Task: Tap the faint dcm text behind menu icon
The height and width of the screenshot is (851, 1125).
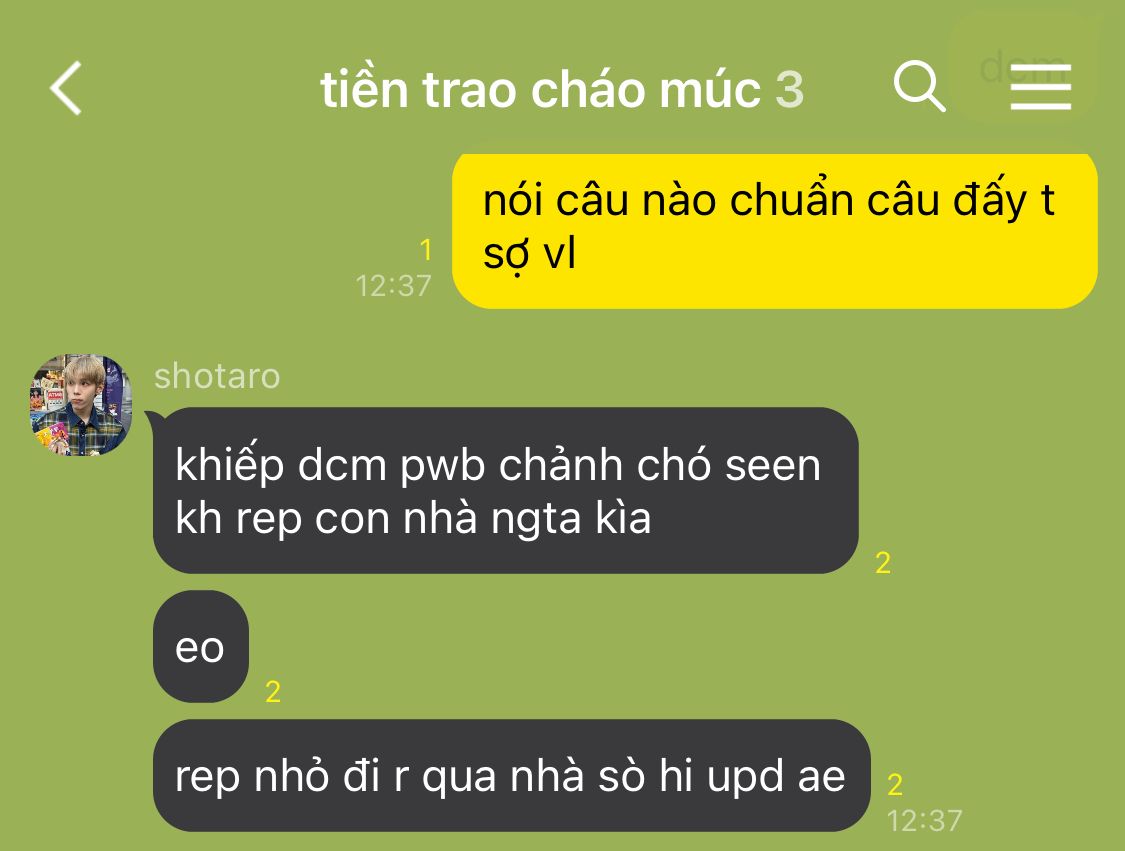Action: tap(1022, 67)
